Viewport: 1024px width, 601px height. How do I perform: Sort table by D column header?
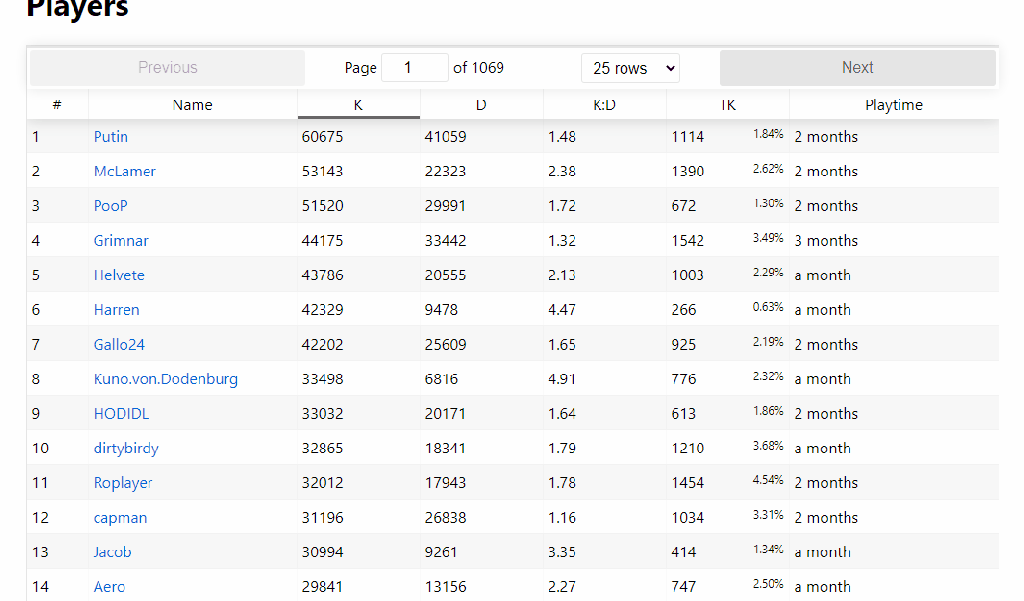[x=481, y=105]
